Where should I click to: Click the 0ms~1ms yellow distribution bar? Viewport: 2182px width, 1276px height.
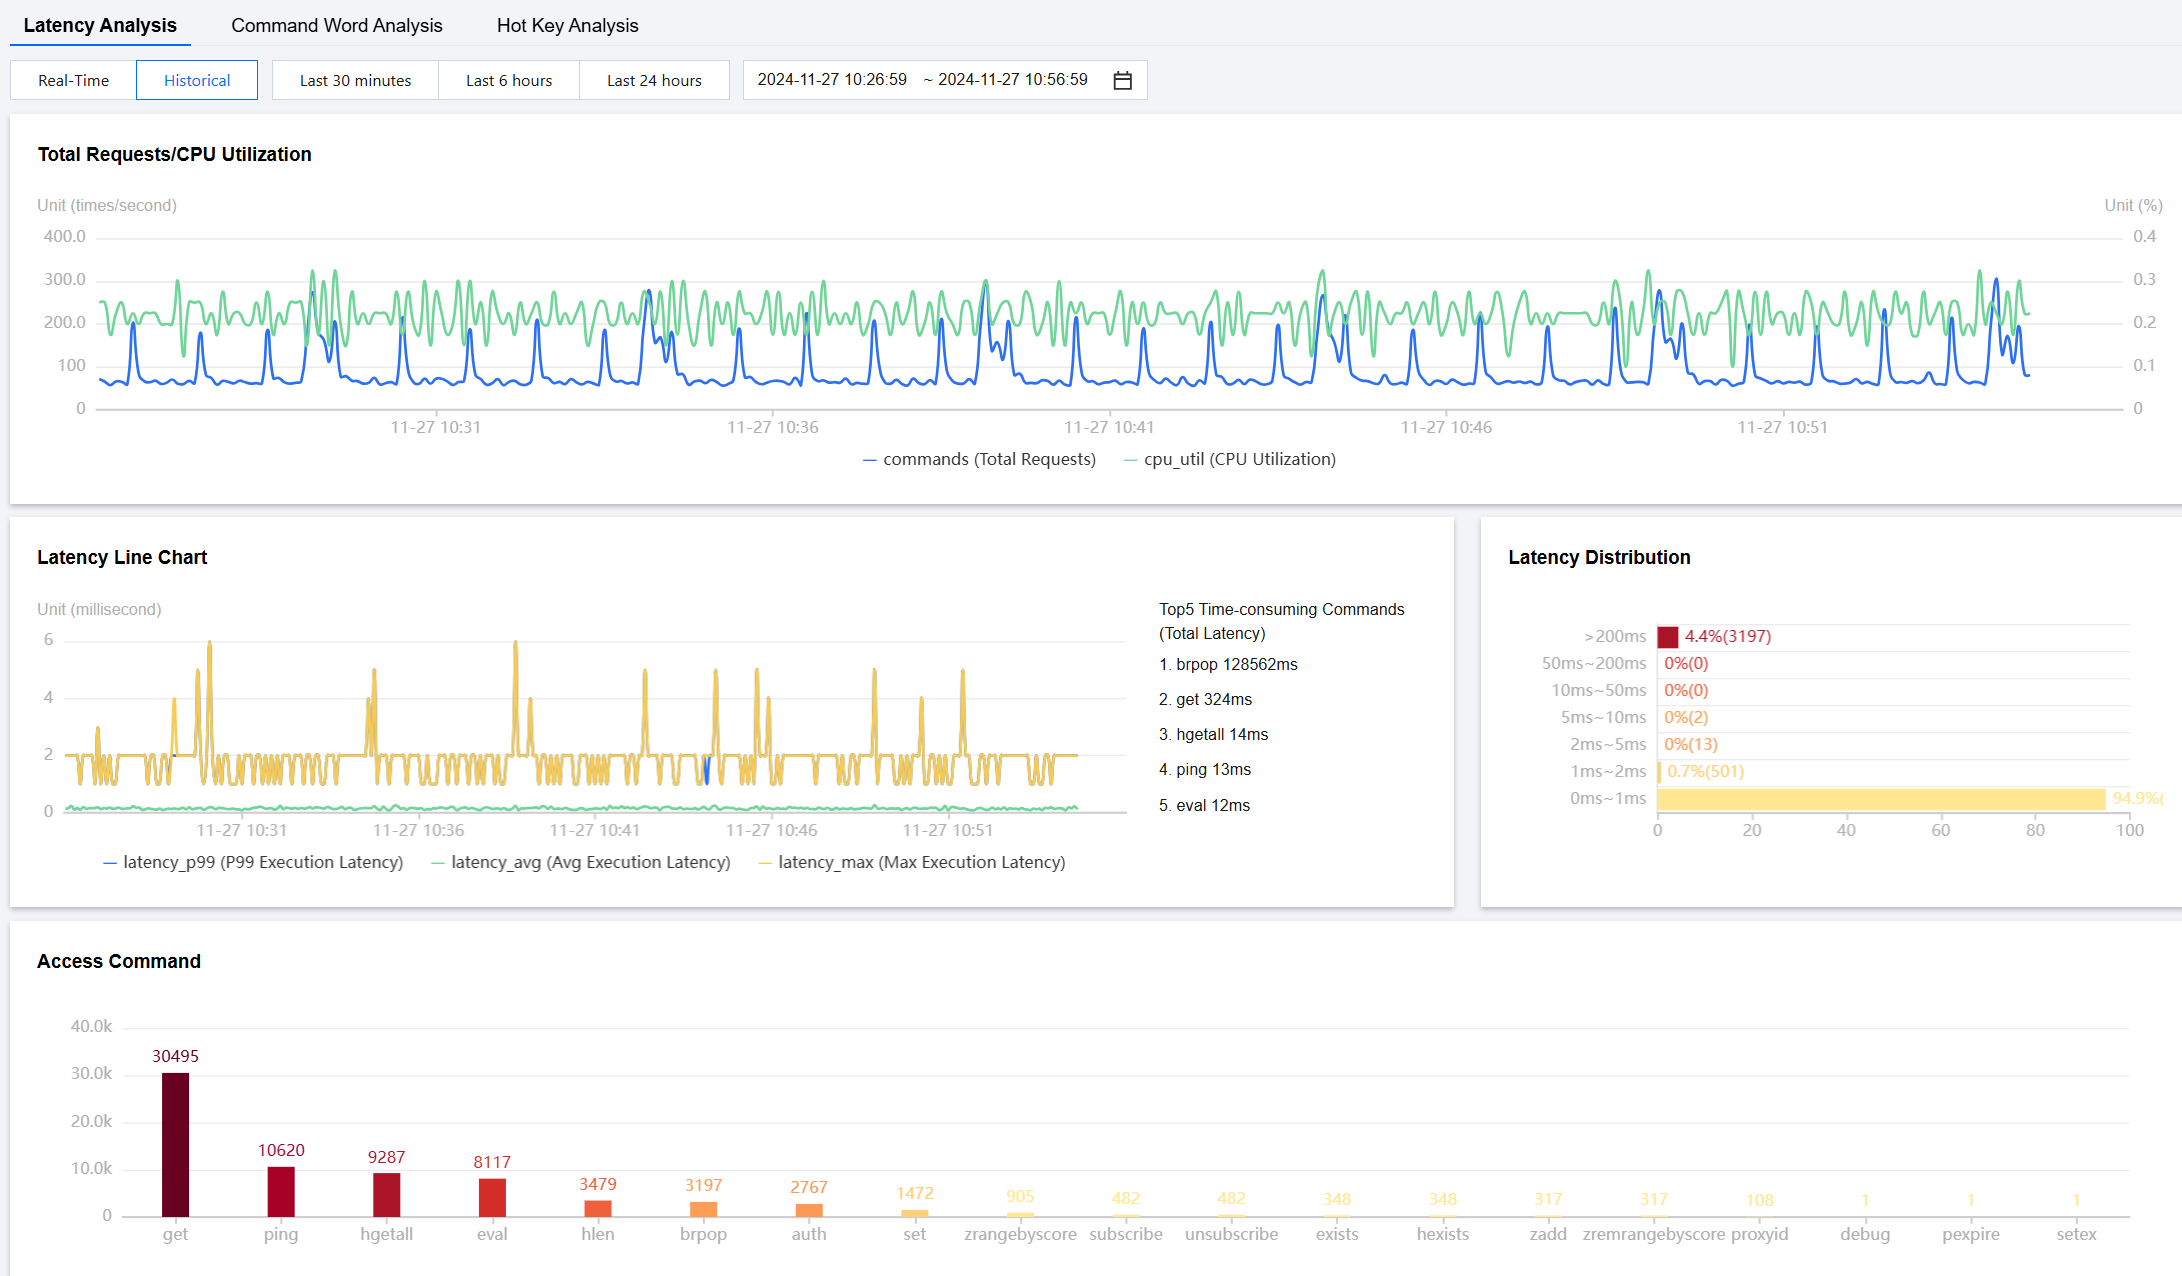click(1880, 799)
